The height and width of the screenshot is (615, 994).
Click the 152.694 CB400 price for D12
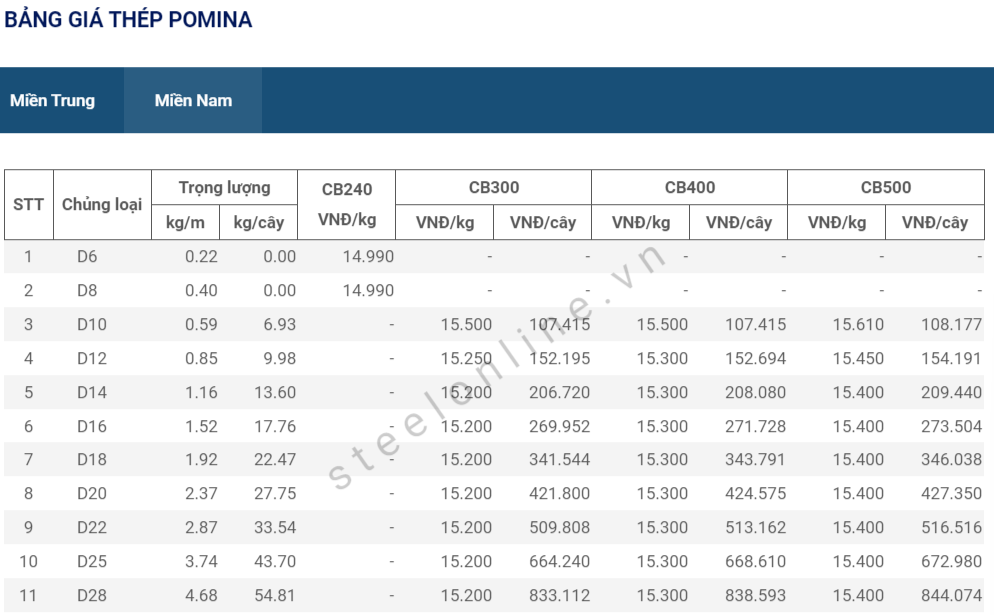(755, 358)
